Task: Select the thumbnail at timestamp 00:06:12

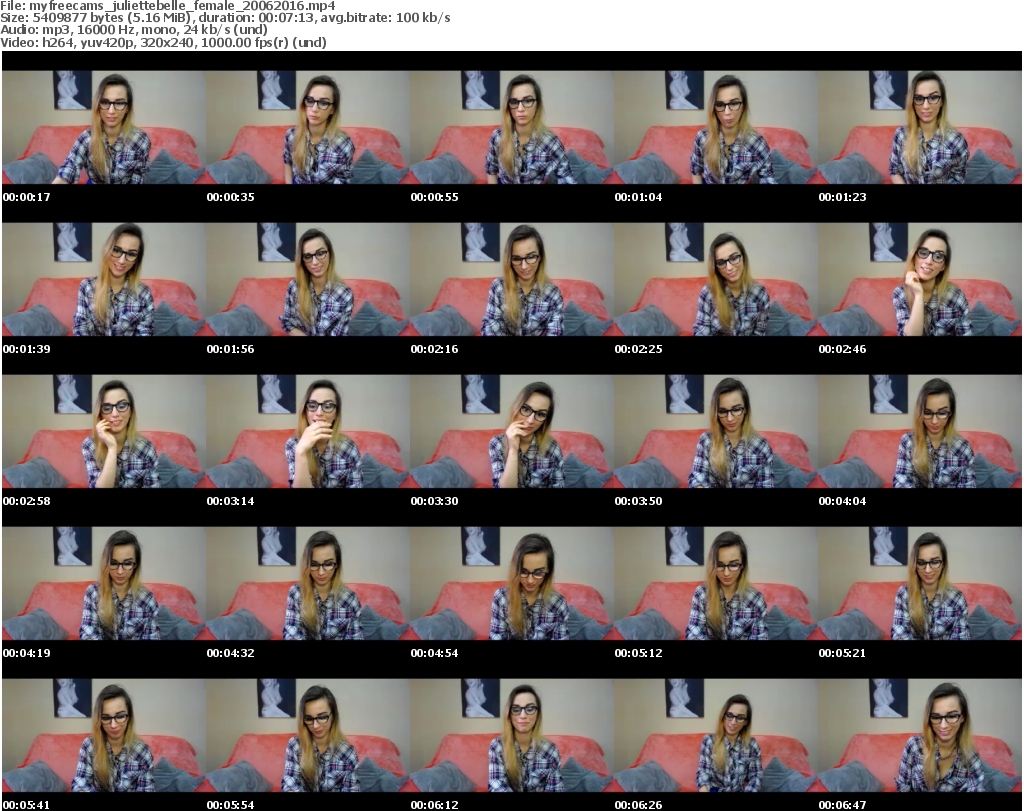Action: click(x=512, y=735)
